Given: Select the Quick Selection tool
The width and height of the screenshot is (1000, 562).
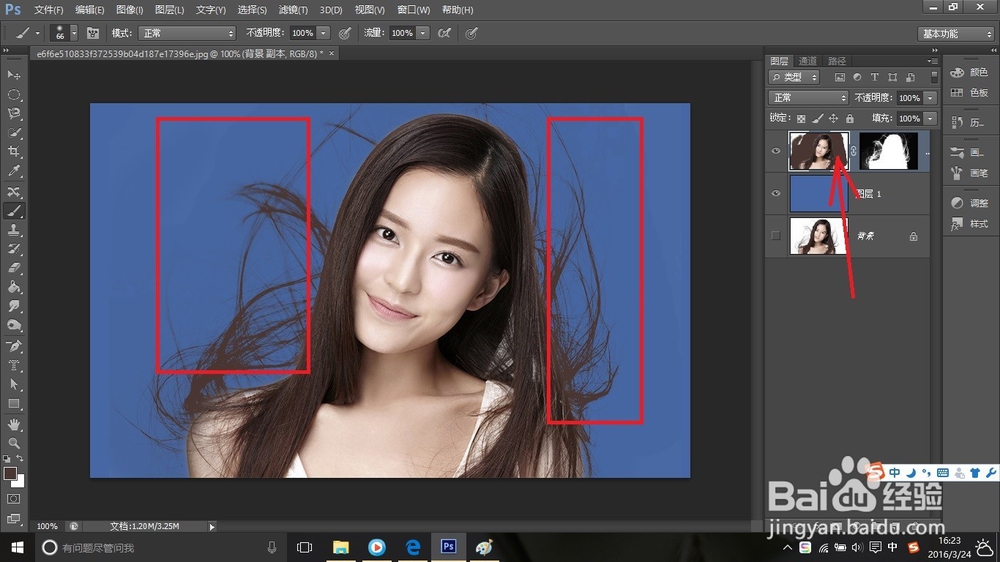Looking at the screenshot, I should (x=14, y=133).
